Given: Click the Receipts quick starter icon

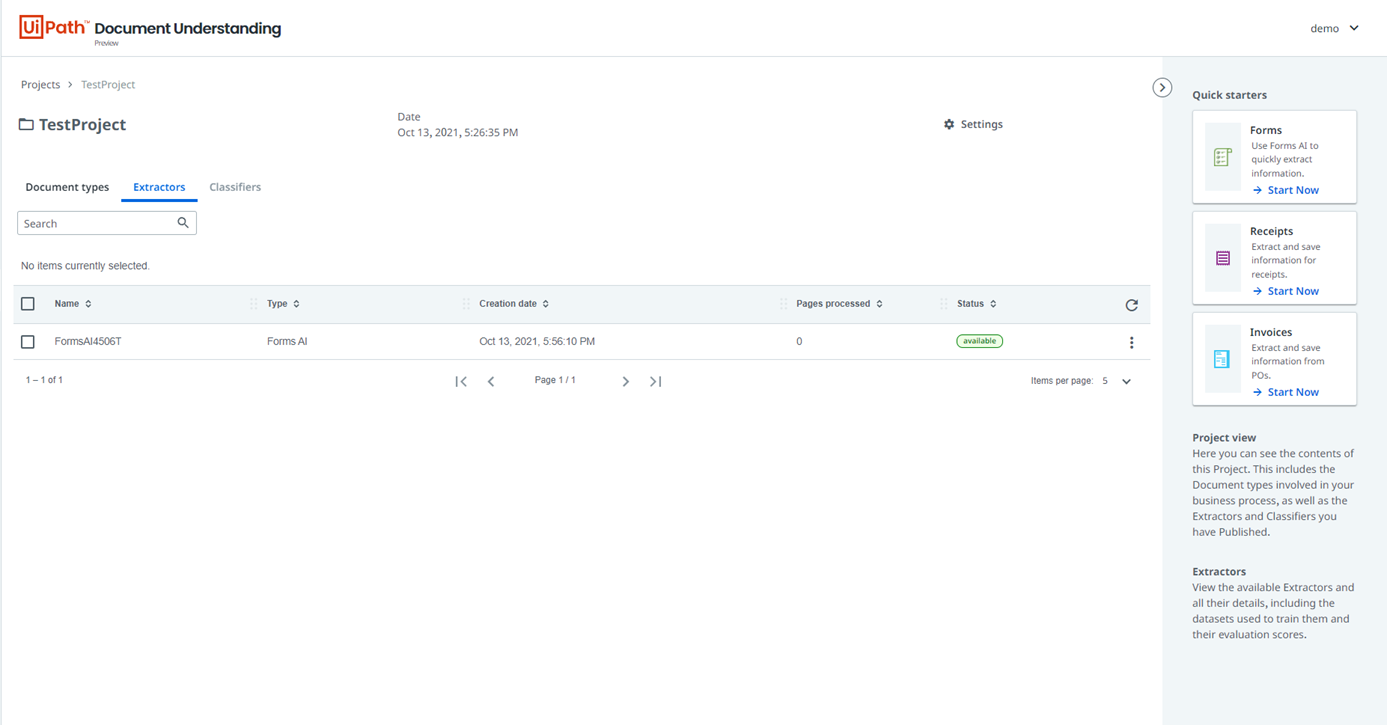Looking at the screenshot, I should pyautogui.click(x=1222, y=258).
